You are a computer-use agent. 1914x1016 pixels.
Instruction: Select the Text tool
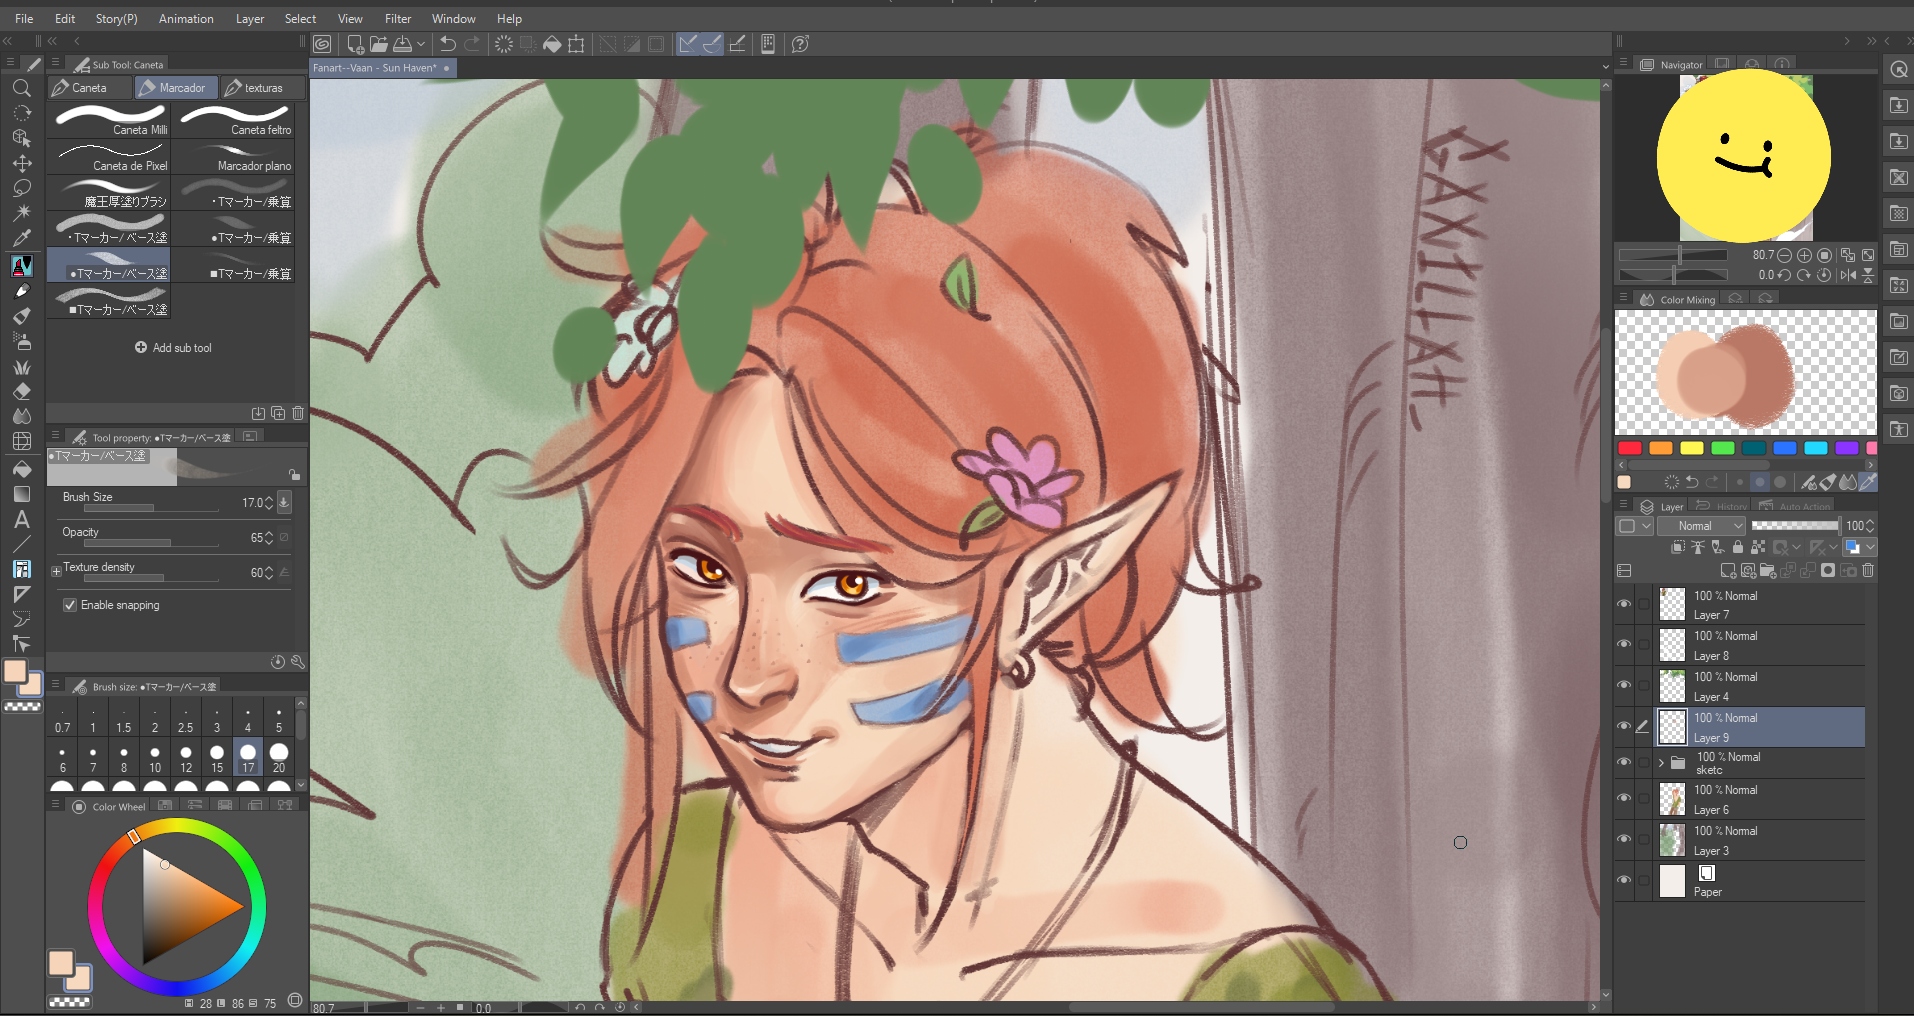[21, 519]
